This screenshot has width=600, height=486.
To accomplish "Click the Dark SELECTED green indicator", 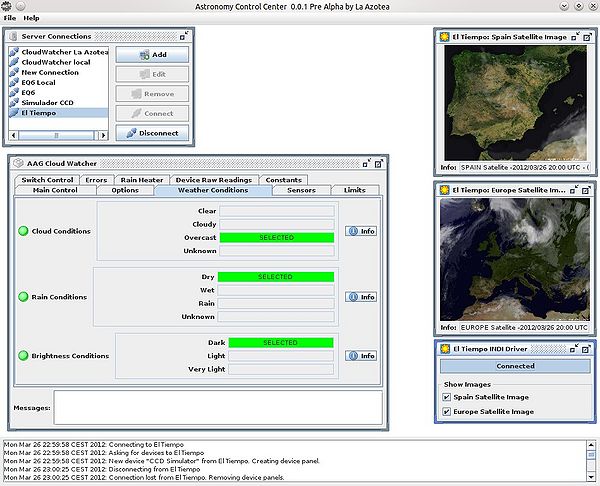I will click(281, 342).
